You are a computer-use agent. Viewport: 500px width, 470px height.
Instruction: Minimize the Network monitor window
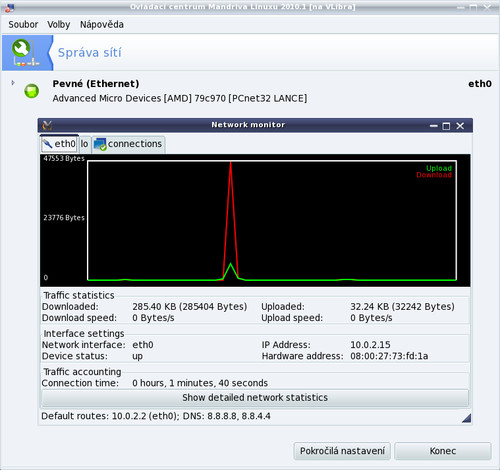pyautogui.click(x=433, y=126)
